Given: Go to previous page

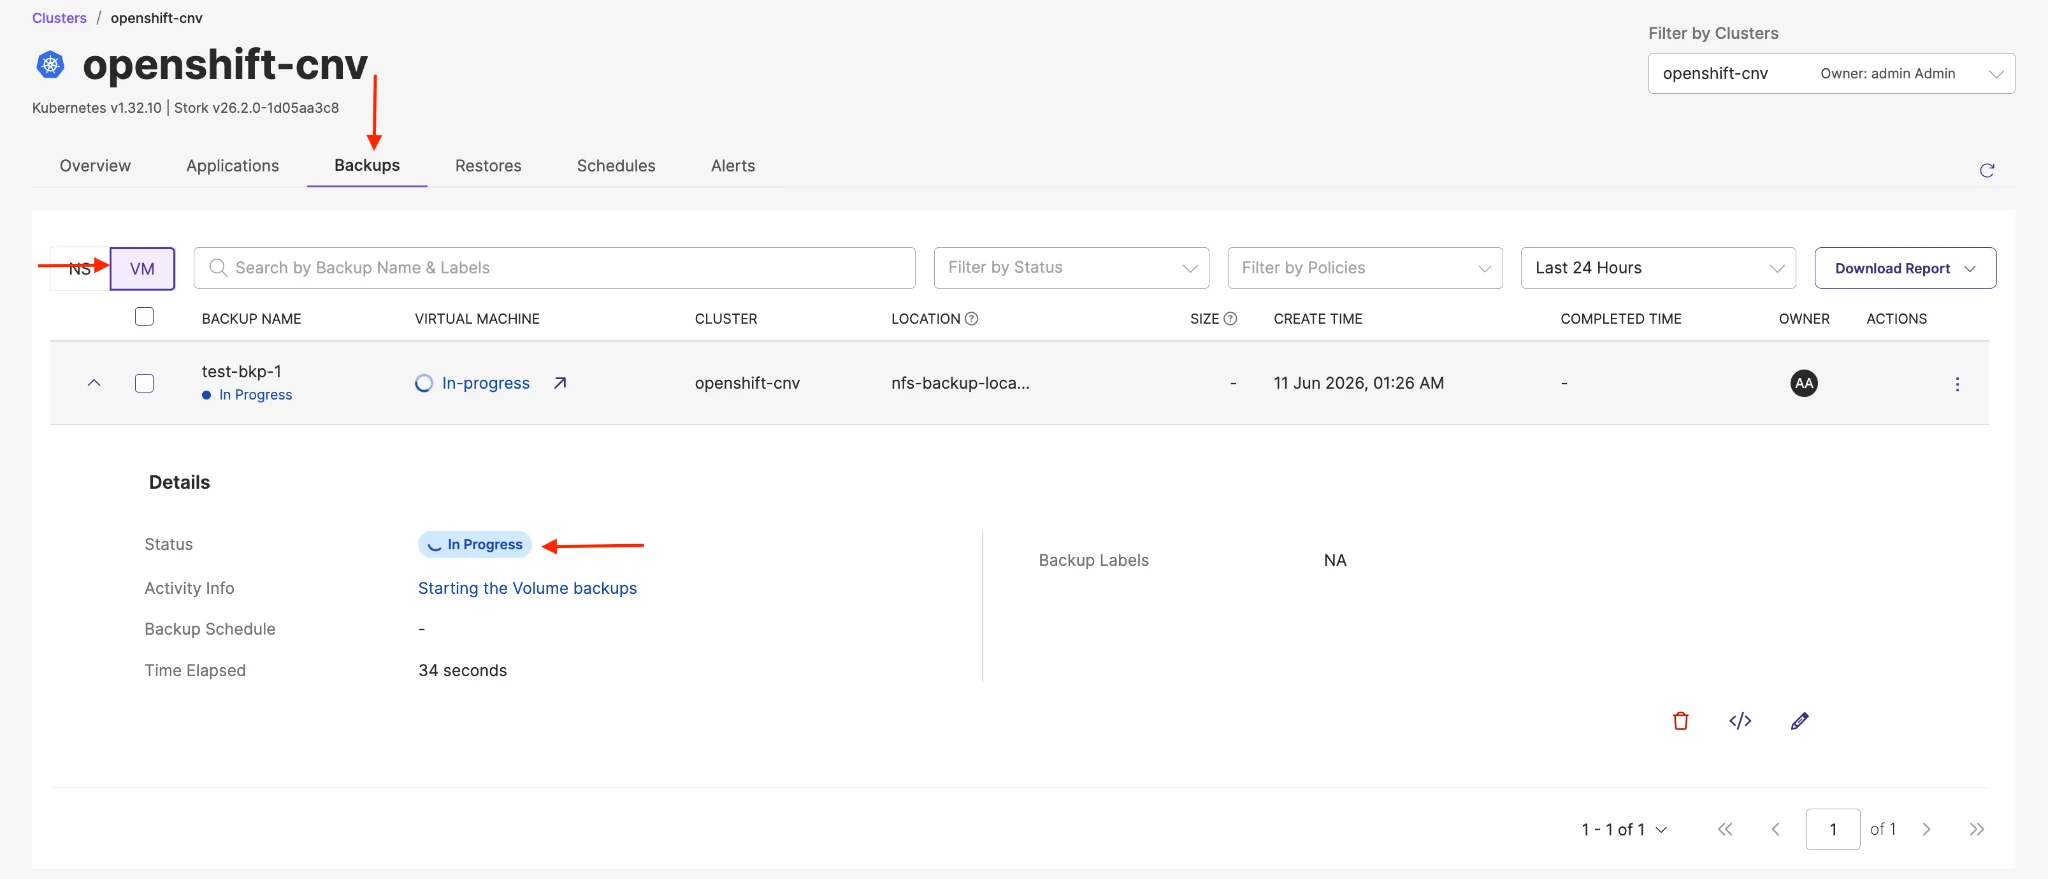Looking at the screenshot, I should point(1776,829).
